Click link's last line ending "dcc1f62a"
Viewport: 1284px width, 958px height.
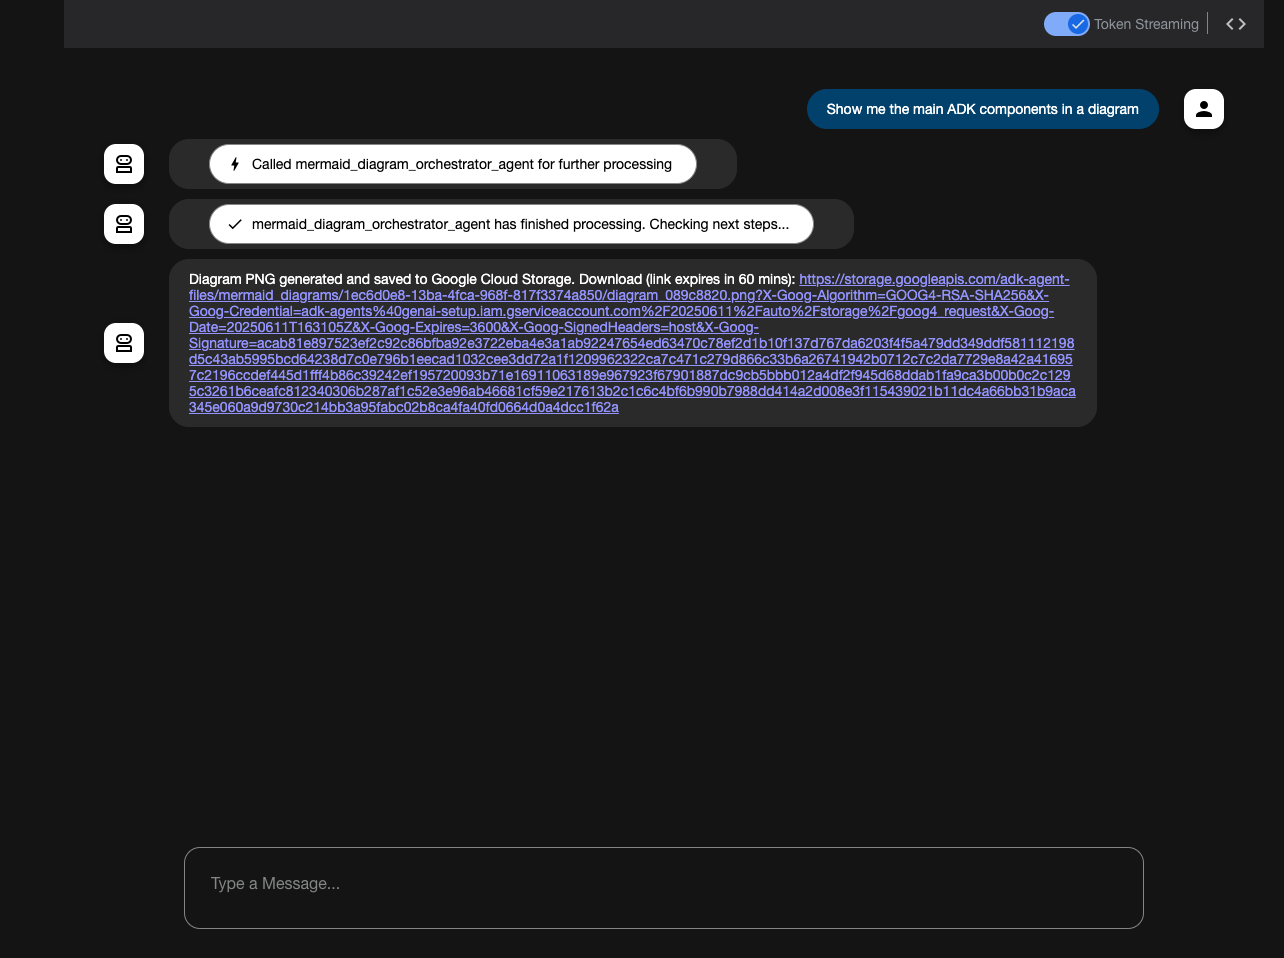(x=403, y=407)
